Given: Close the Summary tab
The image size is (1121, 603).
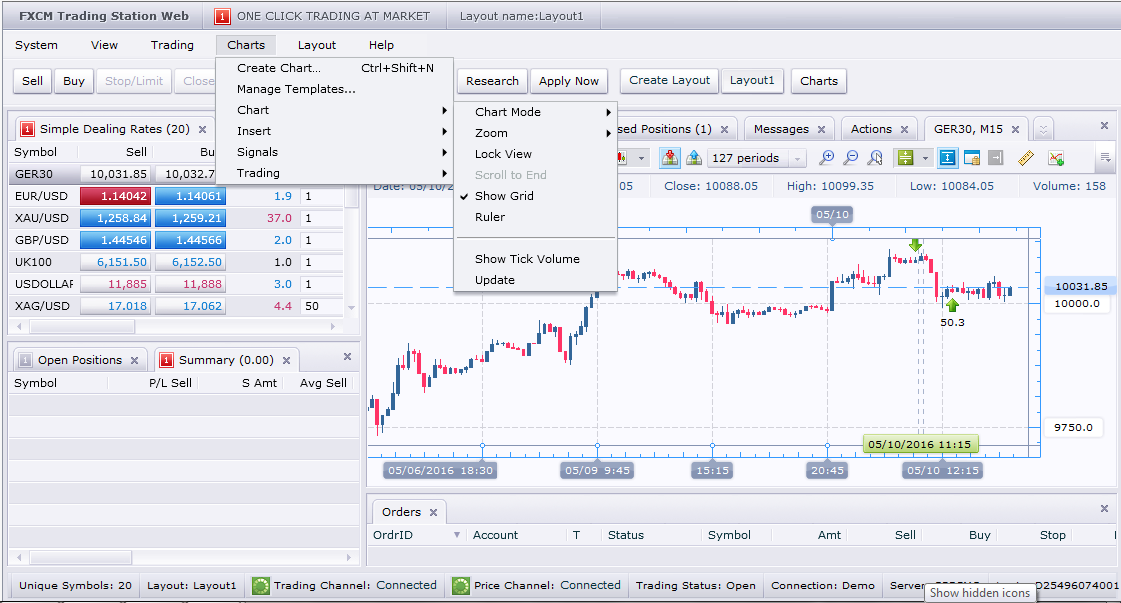Looking at the screenshot, I should [x=287, y=361].
